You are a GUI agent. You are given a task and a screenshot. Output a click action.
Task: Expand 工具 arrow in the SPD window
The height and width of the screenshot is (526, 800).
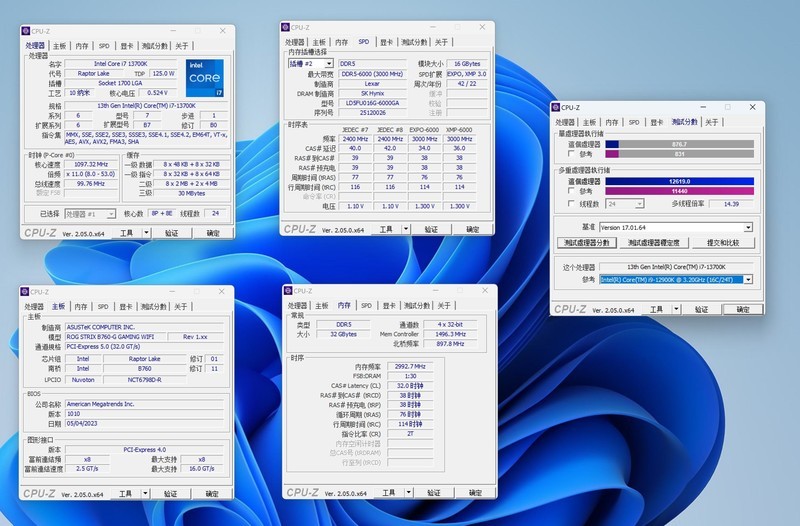click(x=406, y=230)
